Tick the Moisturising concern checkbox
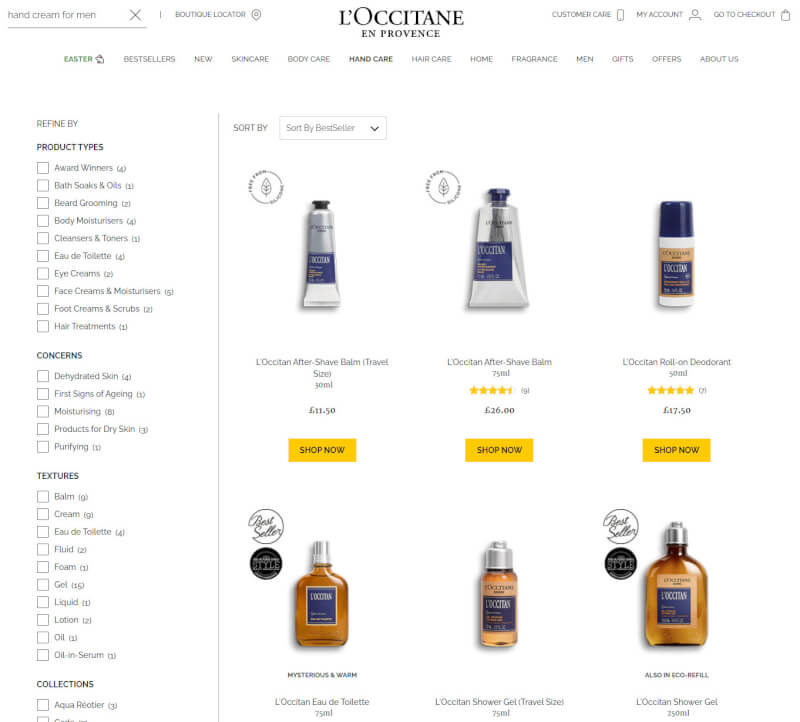The height and width of the screenshot is (722, 800). (x=43, y=411)
